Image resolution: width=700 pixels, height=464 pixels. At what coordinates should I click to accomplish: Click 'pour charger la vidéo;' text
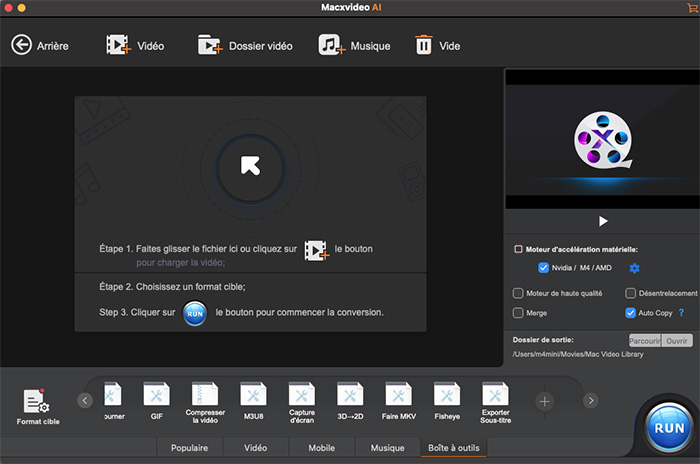click(x=181, y=263)
